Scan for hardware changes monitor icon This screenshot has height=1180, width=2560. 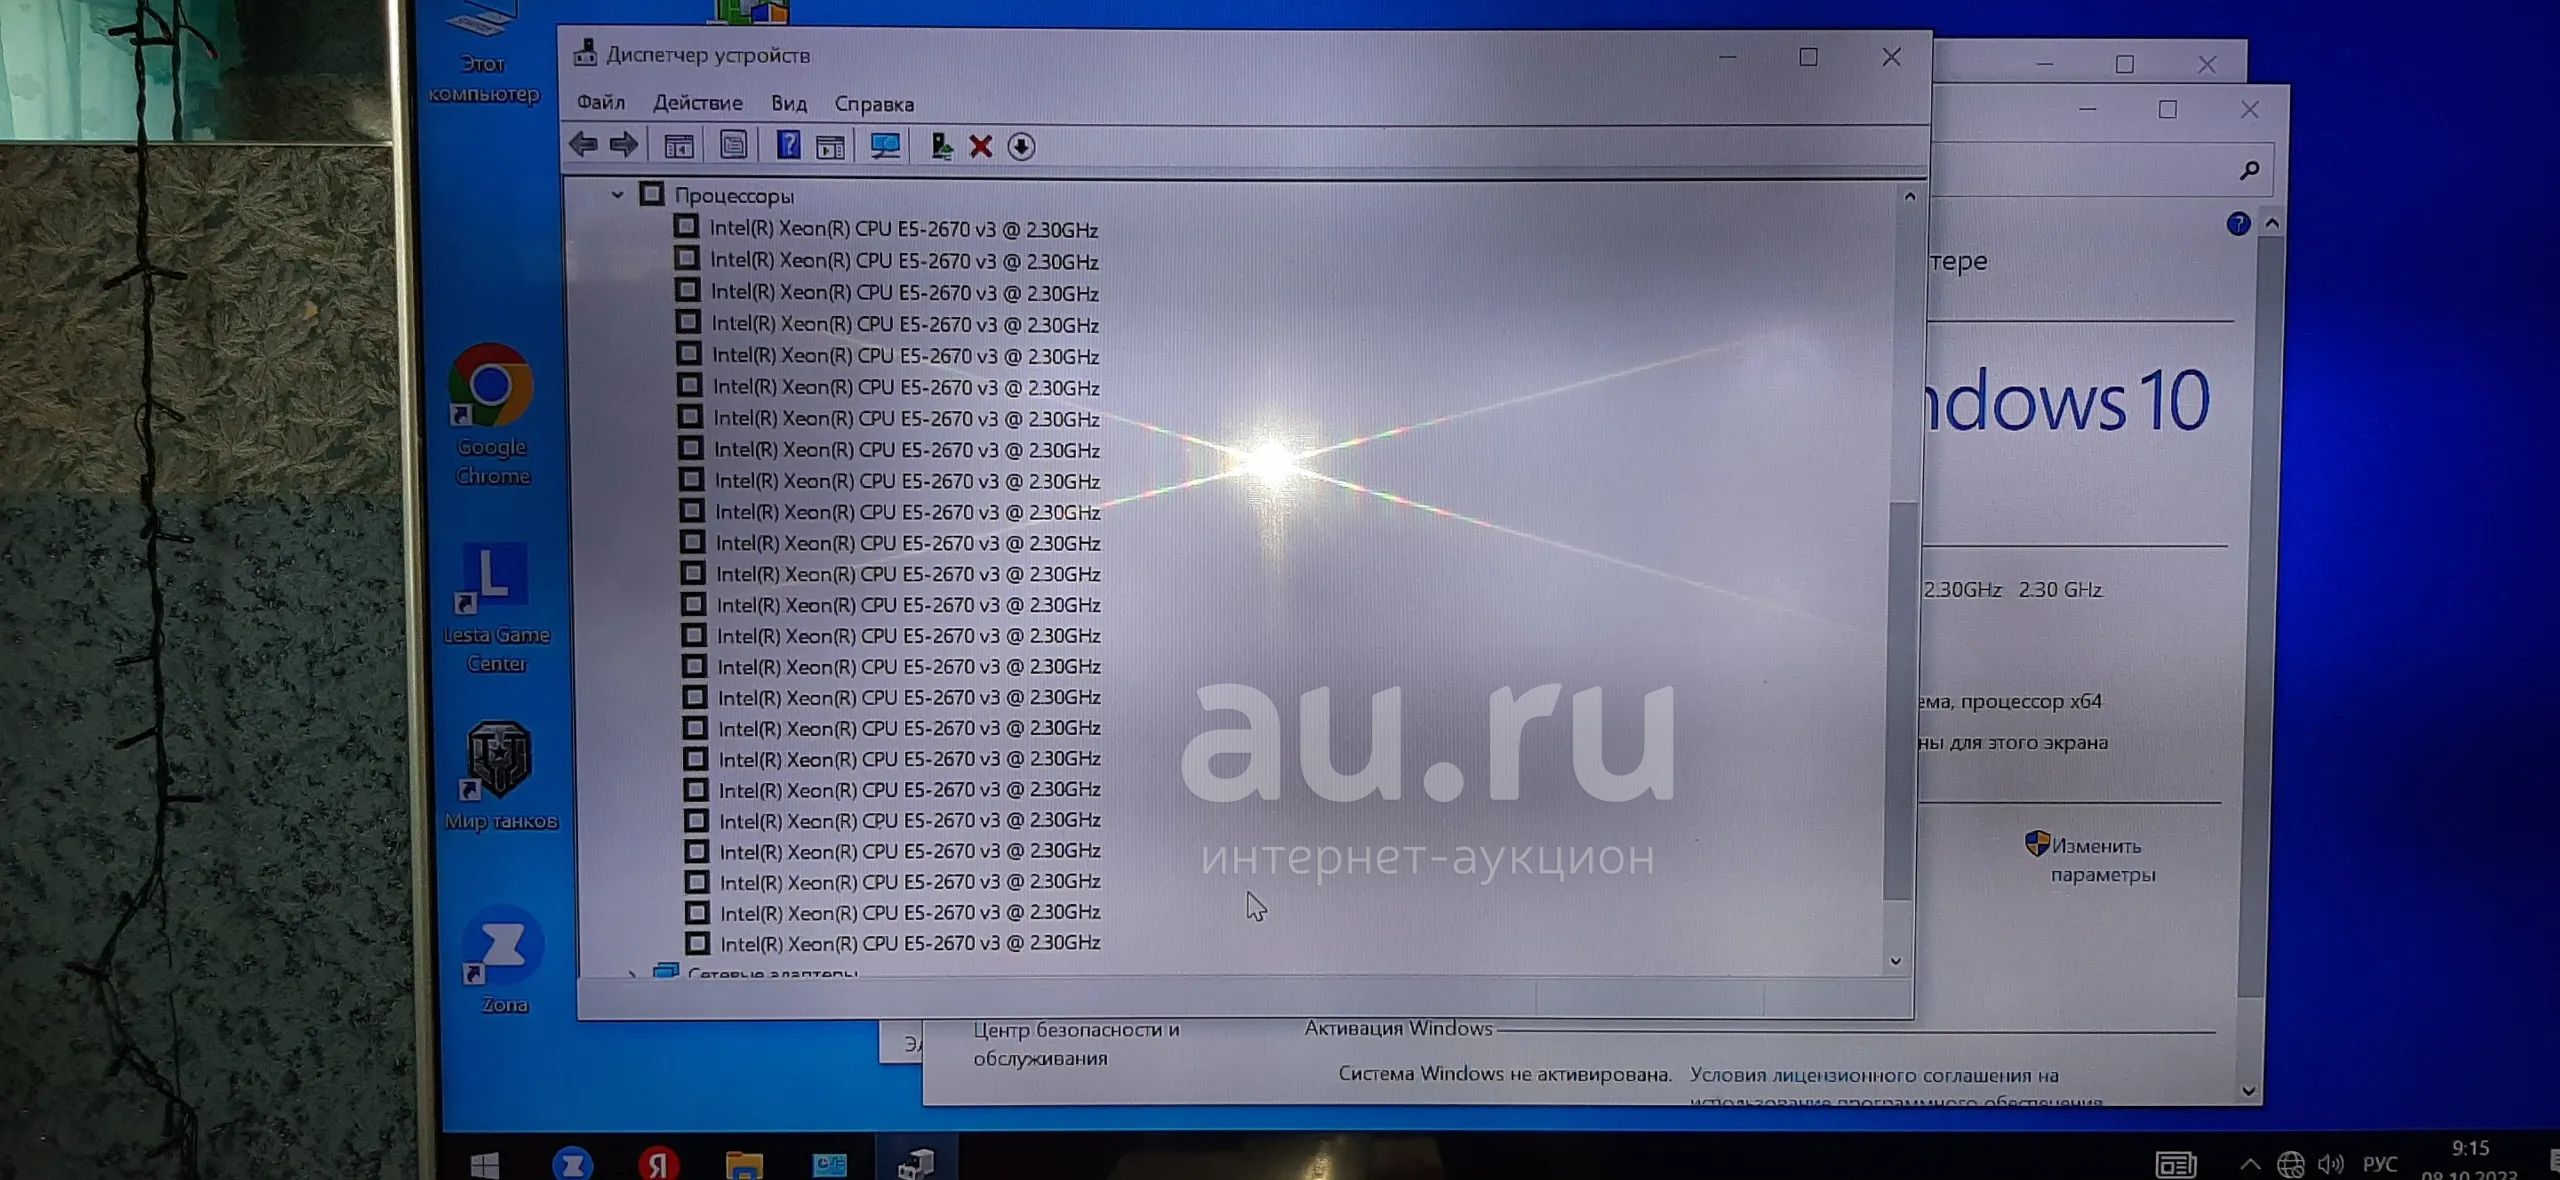coord(885,147)
